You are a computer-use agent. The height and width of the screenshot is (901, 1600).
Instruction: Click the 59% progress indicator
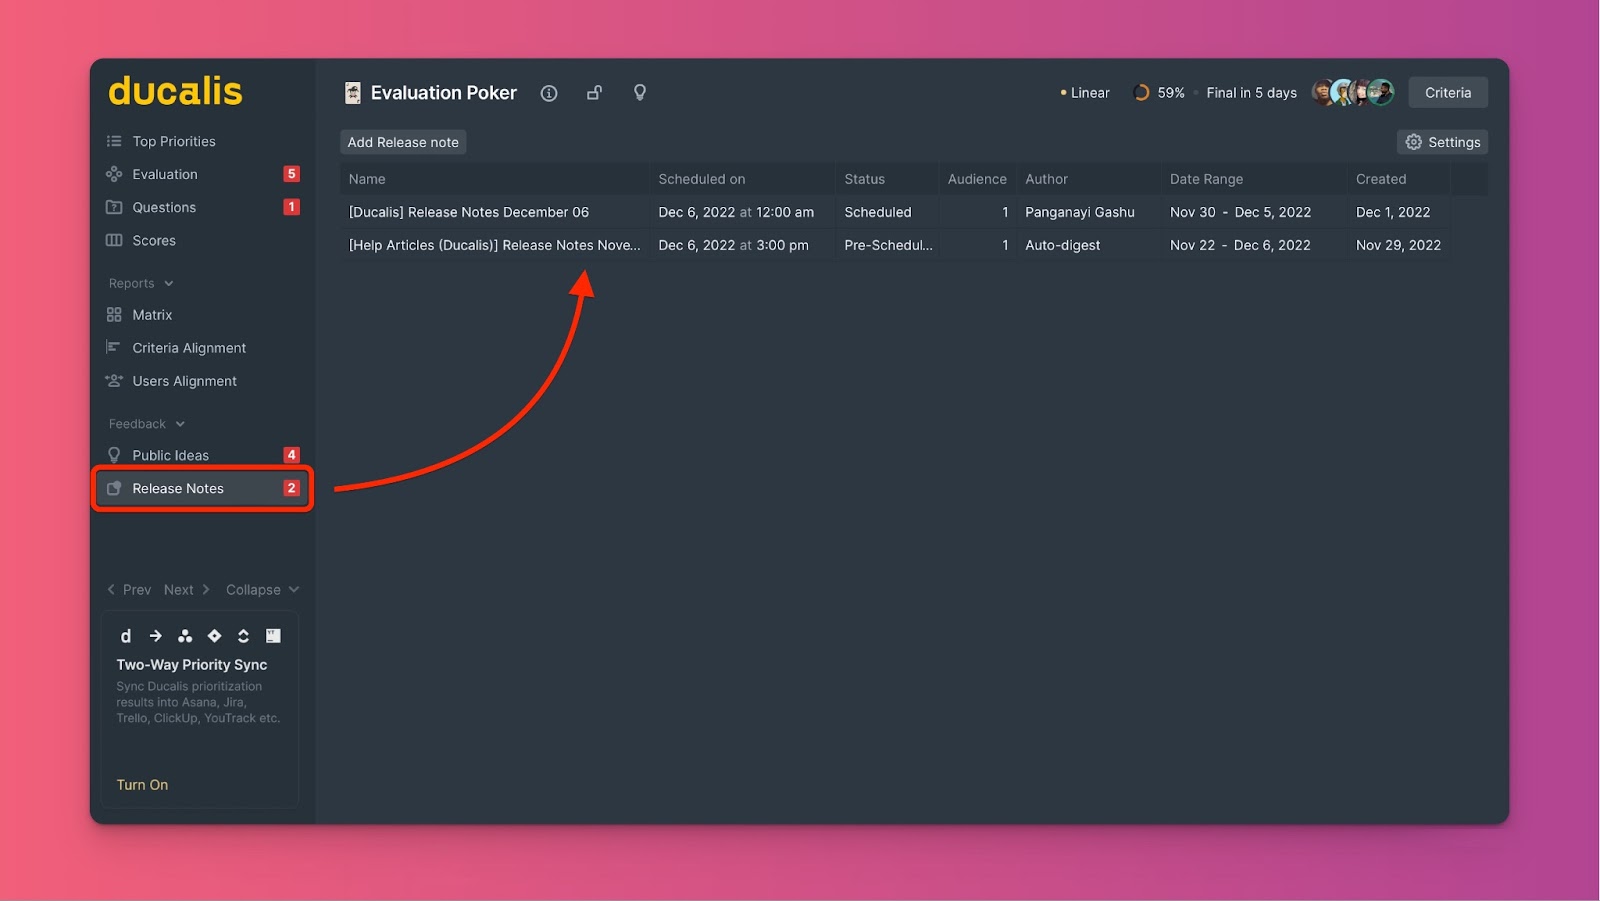[1159, 93]
